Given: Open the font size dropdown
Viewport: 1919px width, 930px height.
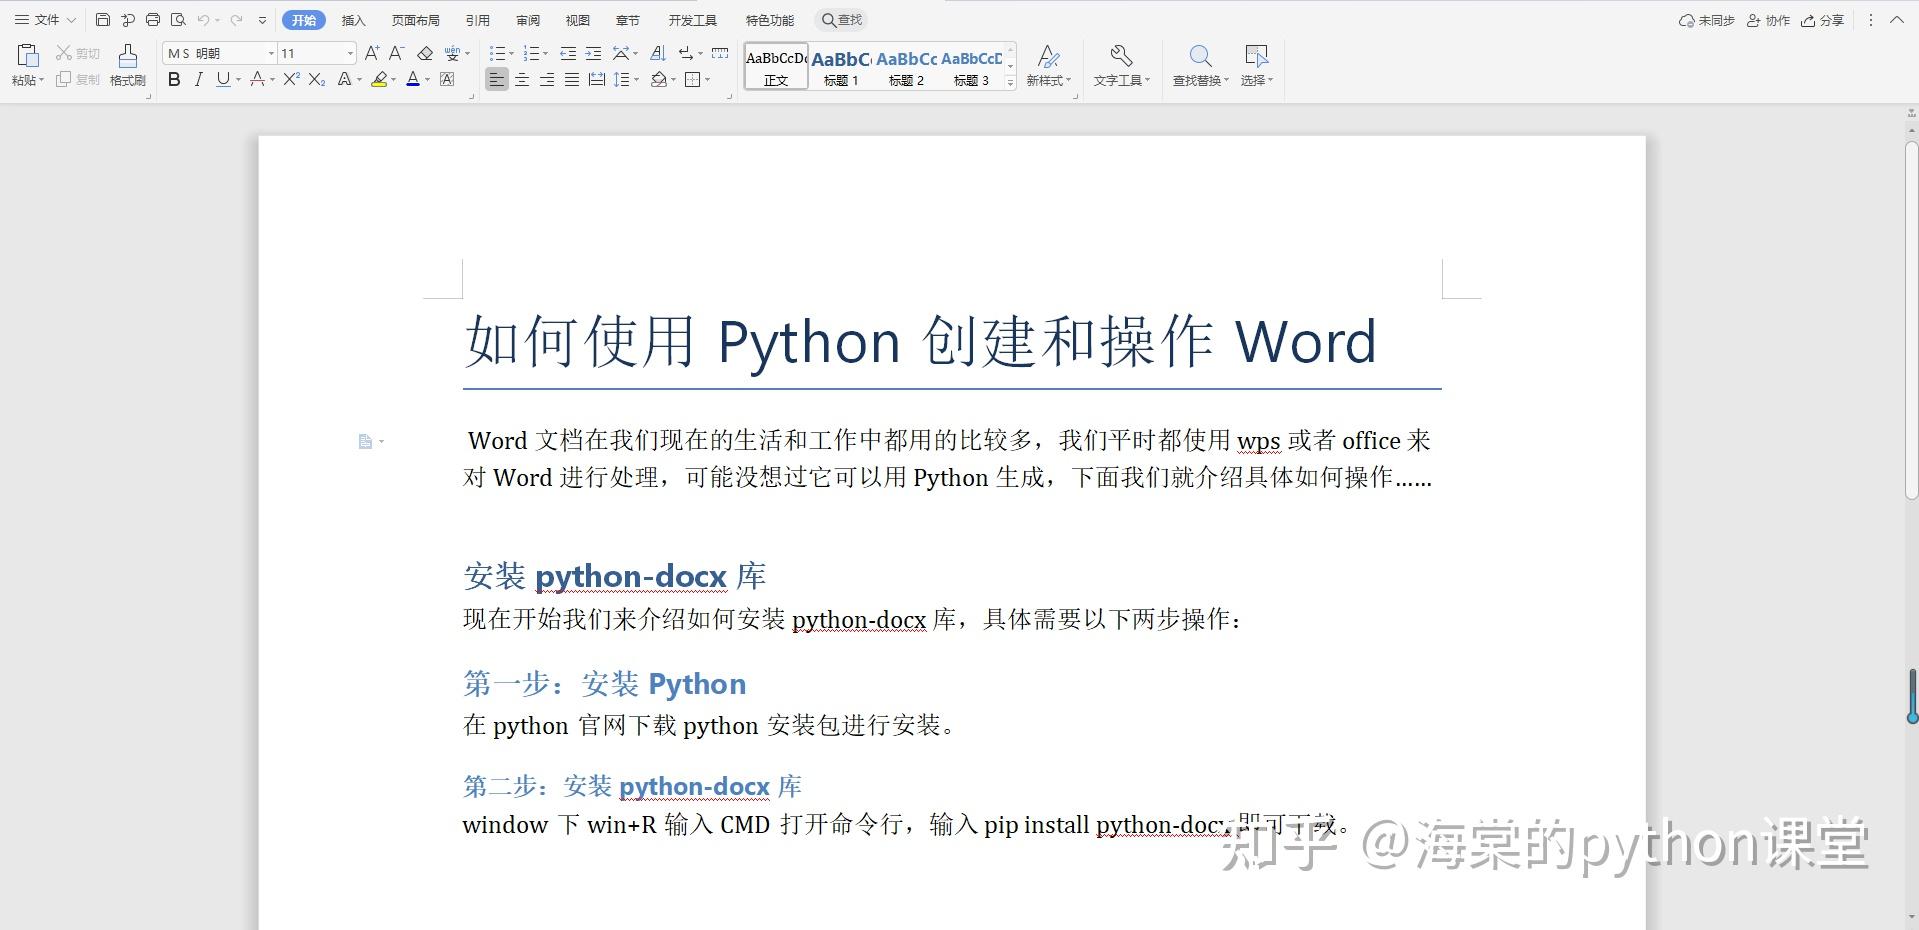Looking at the screenshot, I should pyautogui.click(x=348, y=52).
